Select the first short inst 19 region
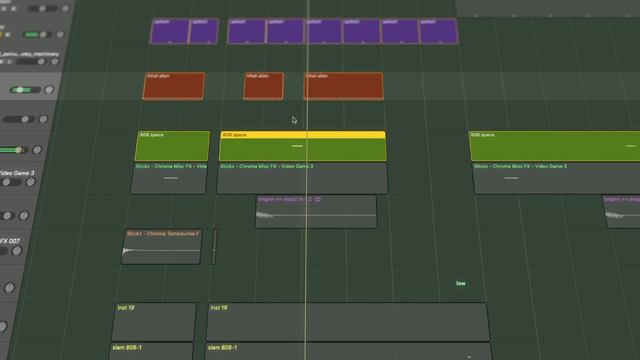 point(154,322)
